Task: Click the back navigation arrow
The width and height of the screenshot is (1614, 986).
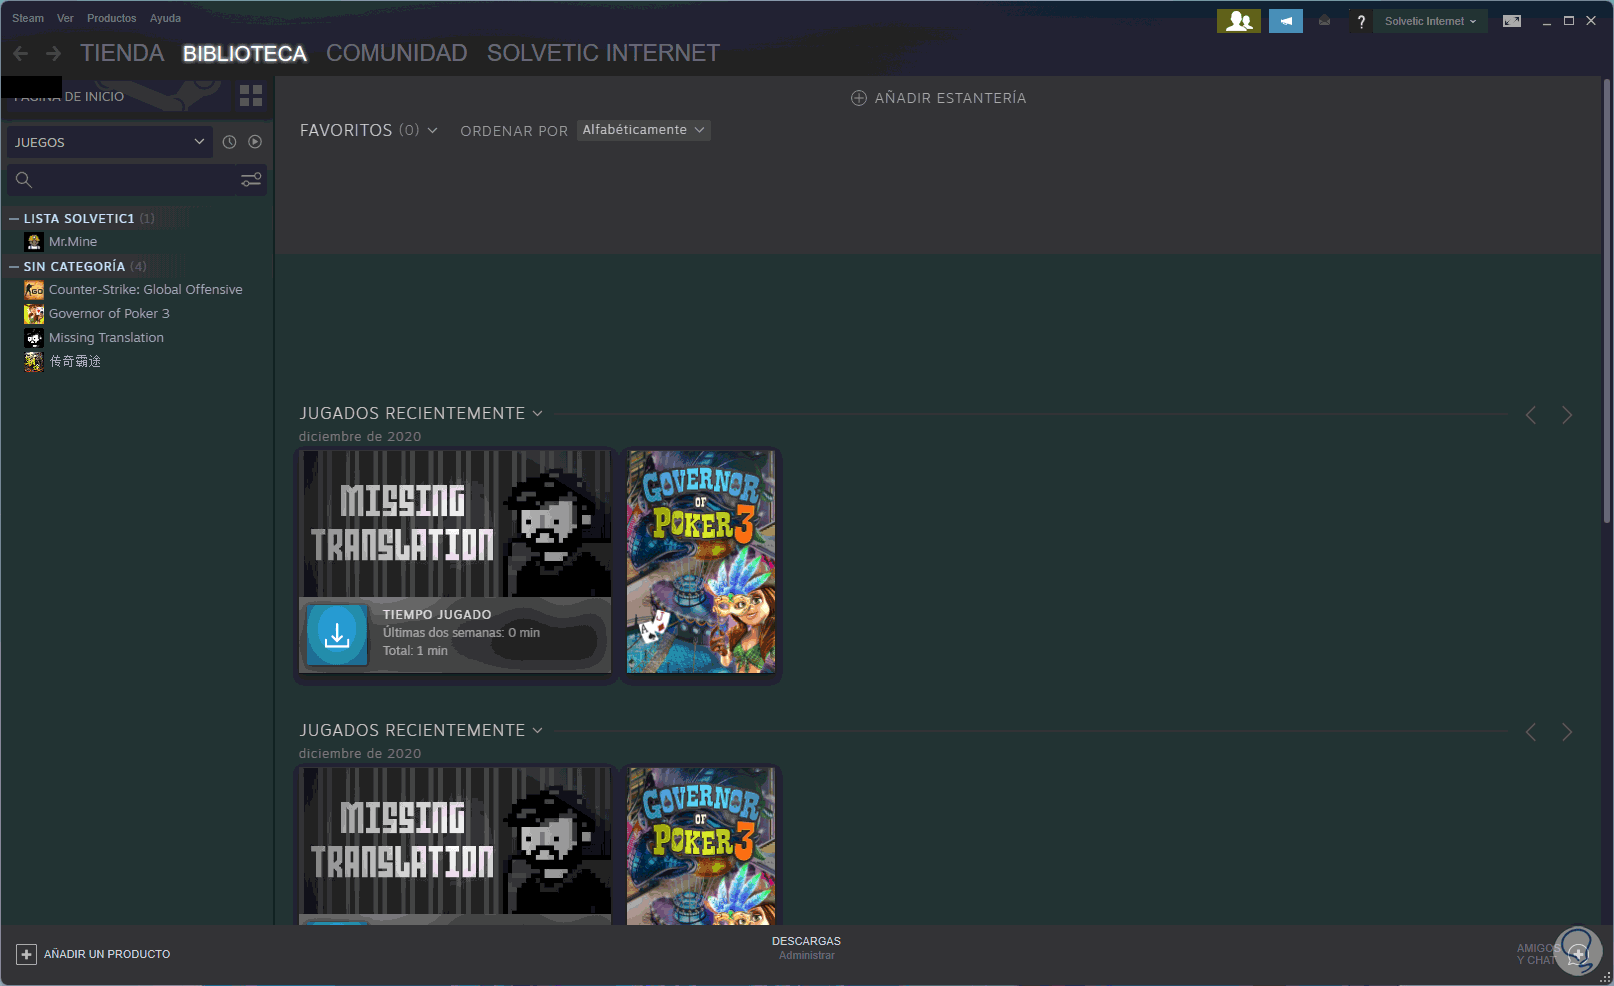Action: point(21,53)
